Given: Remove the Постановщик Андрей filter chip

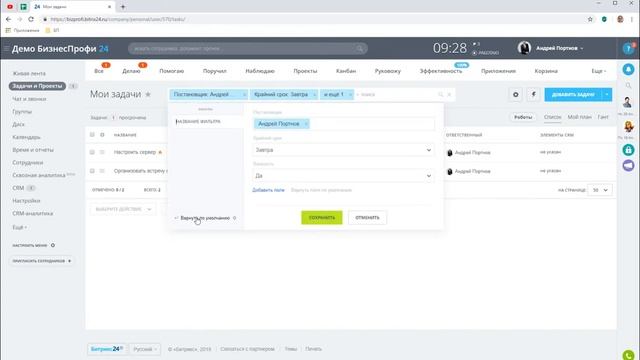Looking at the screenshot, I should click(244, 94).
